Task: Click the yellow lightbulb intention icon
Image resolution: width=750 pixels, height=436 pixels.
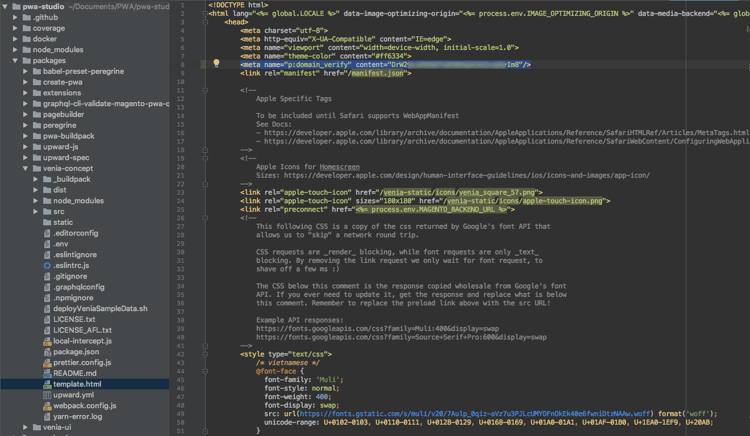Action: tap(217, 63)
